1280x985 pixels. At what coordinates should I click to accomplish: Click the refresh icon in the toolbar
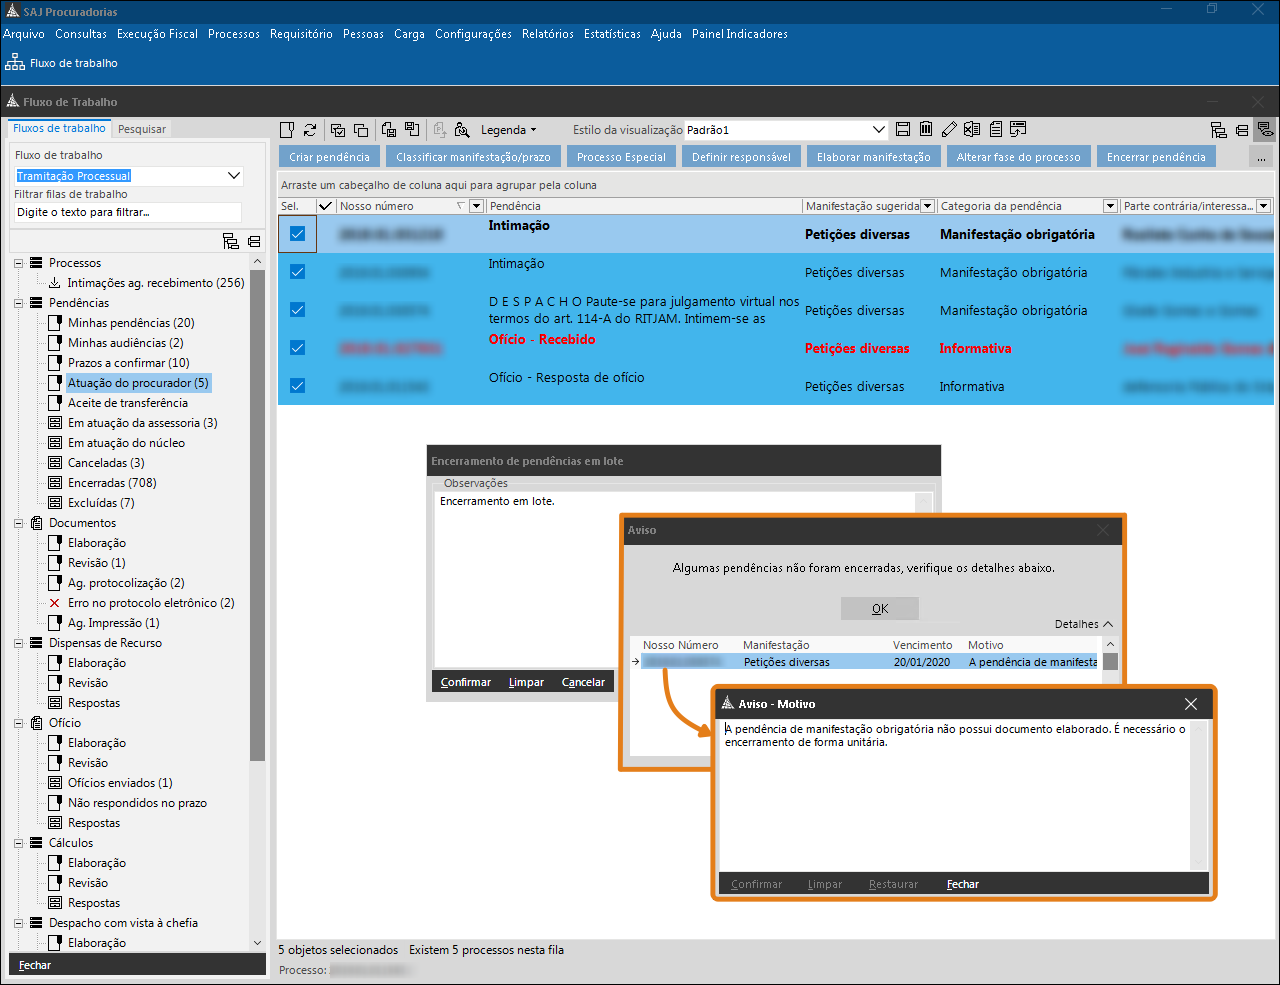[310, 130]
